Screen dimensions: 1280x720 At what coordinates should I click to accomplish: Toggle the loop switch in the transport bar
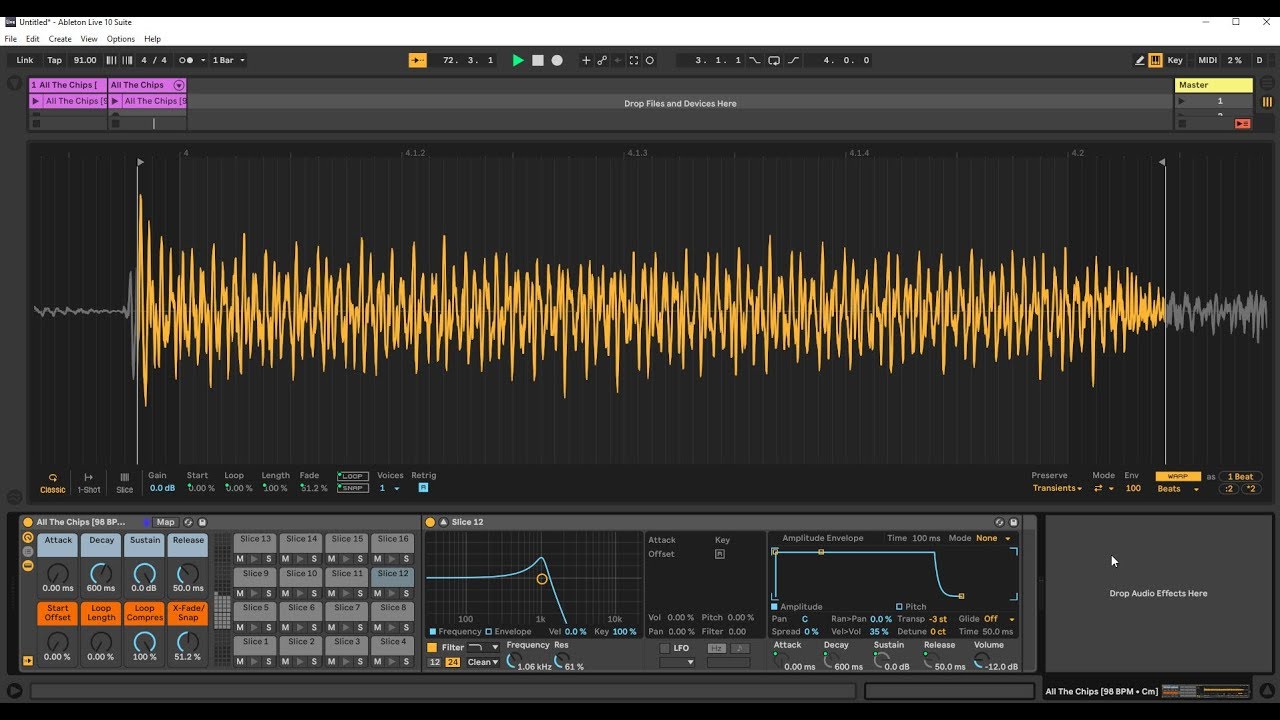[x=774, y=60]
